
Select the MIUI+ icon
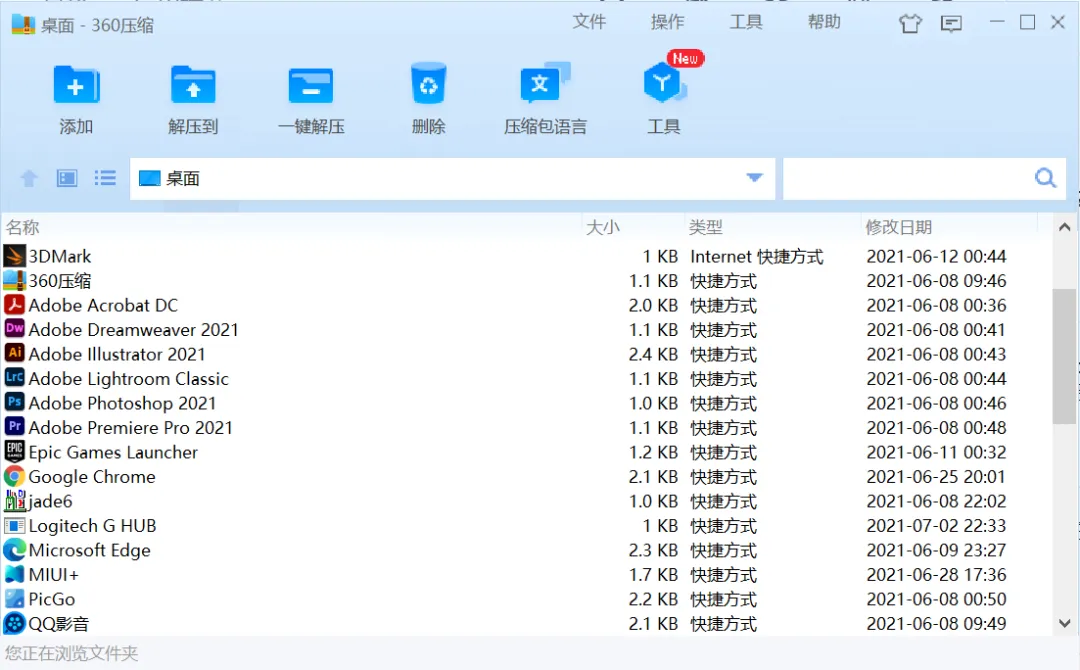tap(14, 574)
